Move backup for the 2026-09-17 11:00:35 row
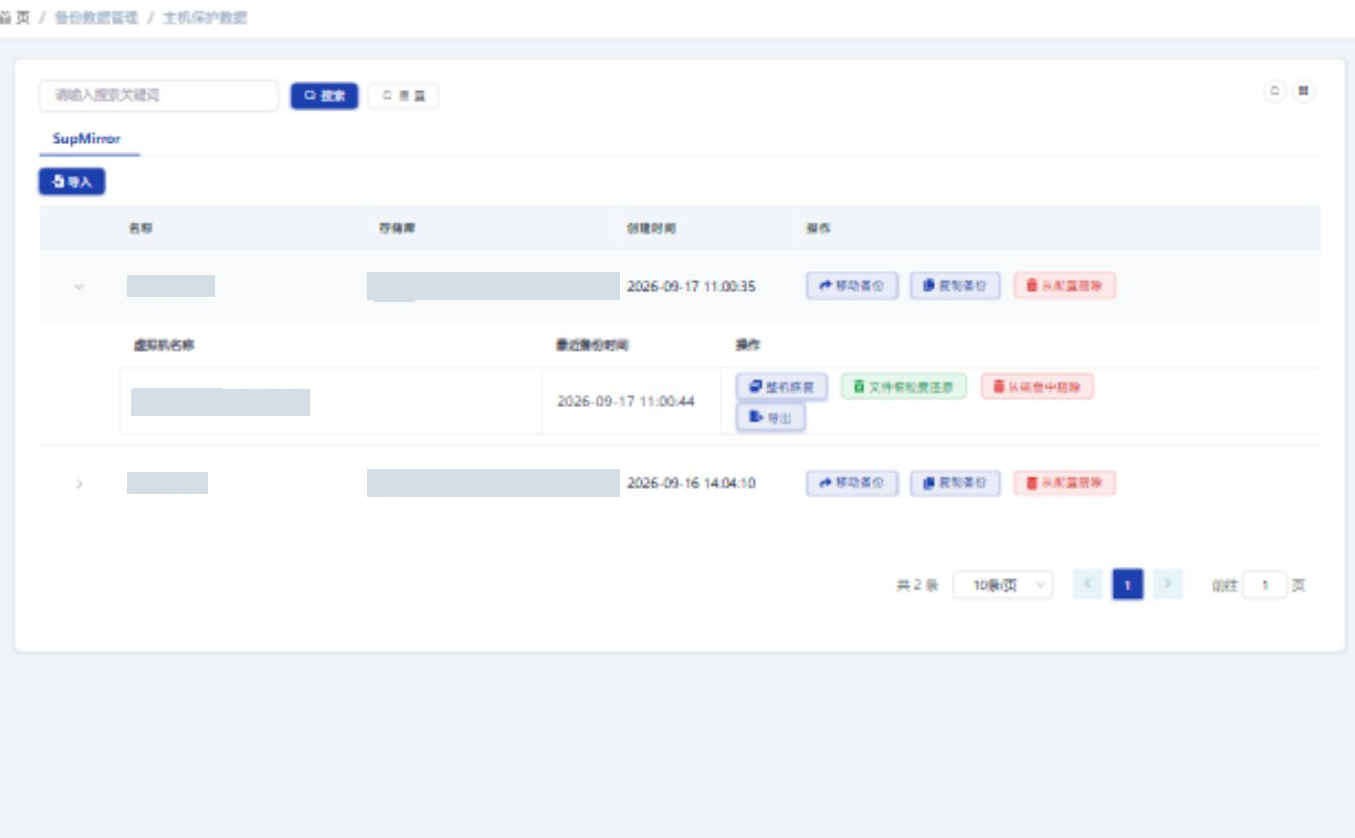This screenshot has width=1355, height=838. click(x=852, y=286)
